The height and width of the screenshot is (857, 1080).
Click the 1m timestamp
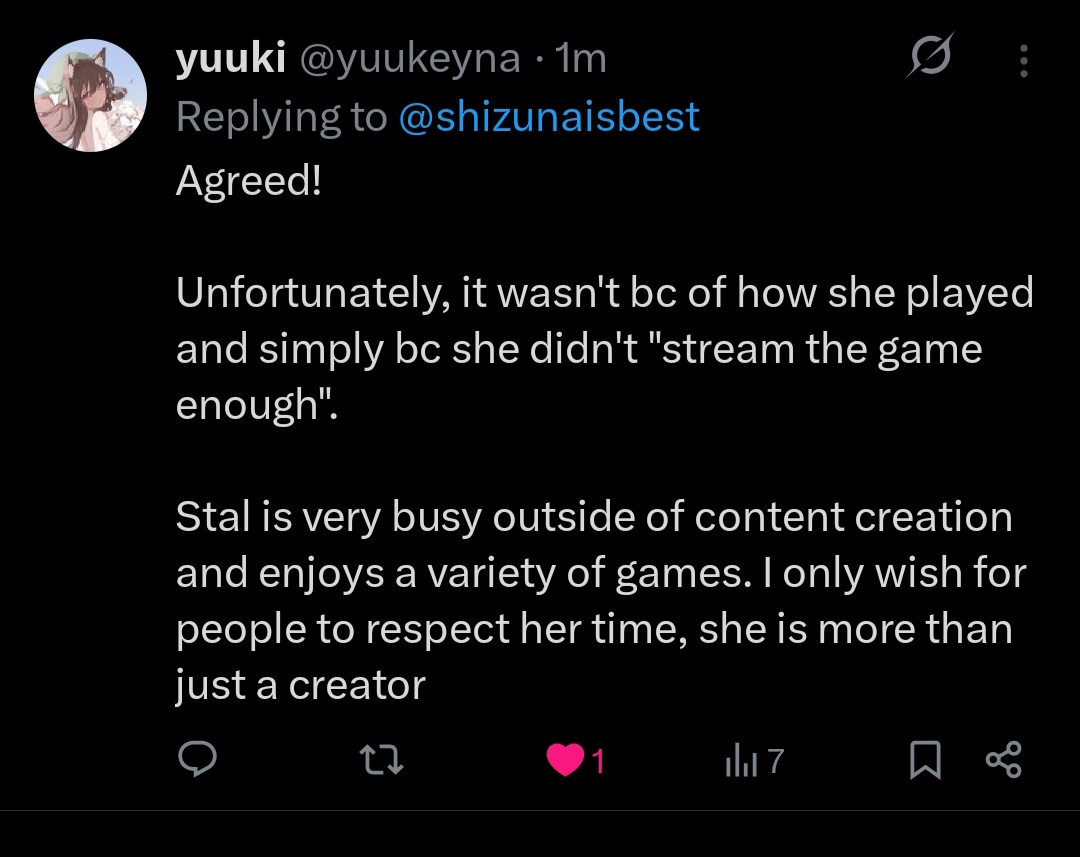581,59
